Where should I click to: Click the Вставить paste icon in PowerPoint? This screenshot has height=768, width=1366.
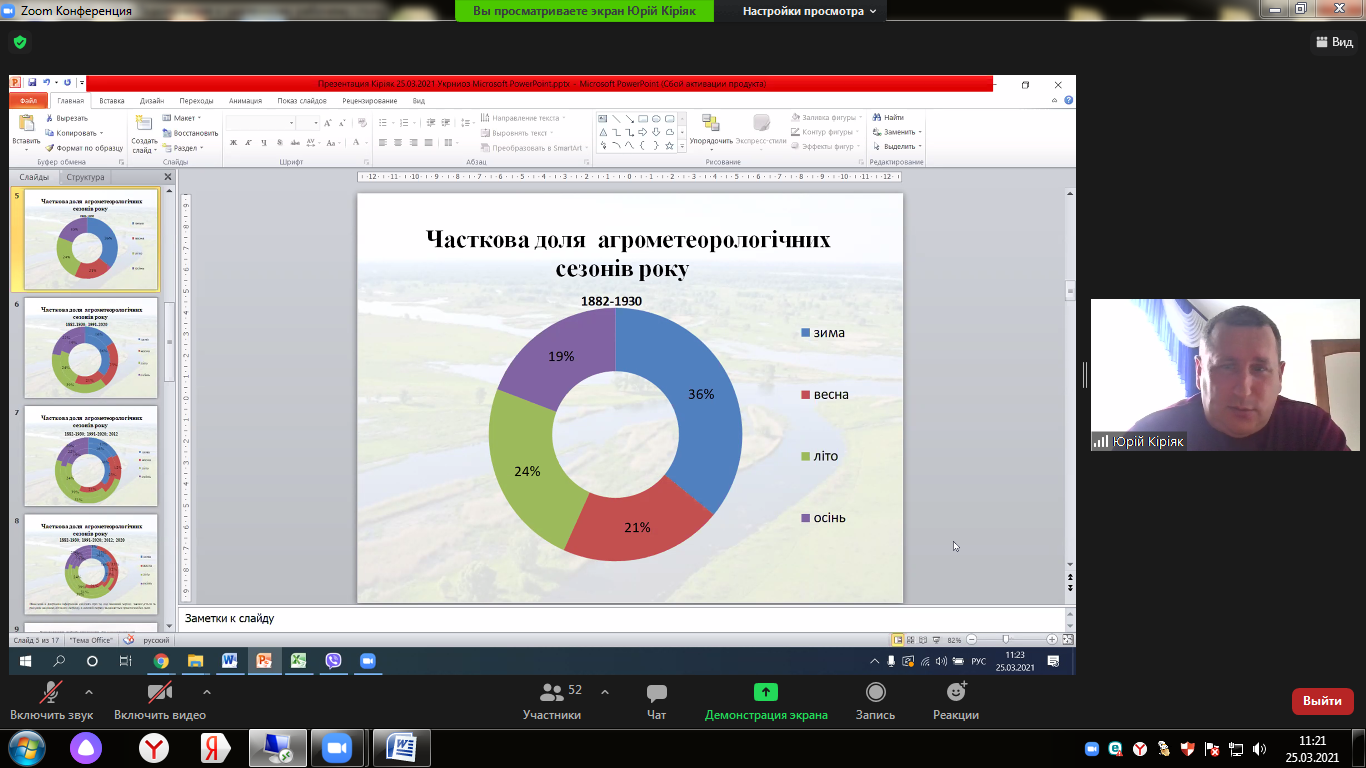26,124
